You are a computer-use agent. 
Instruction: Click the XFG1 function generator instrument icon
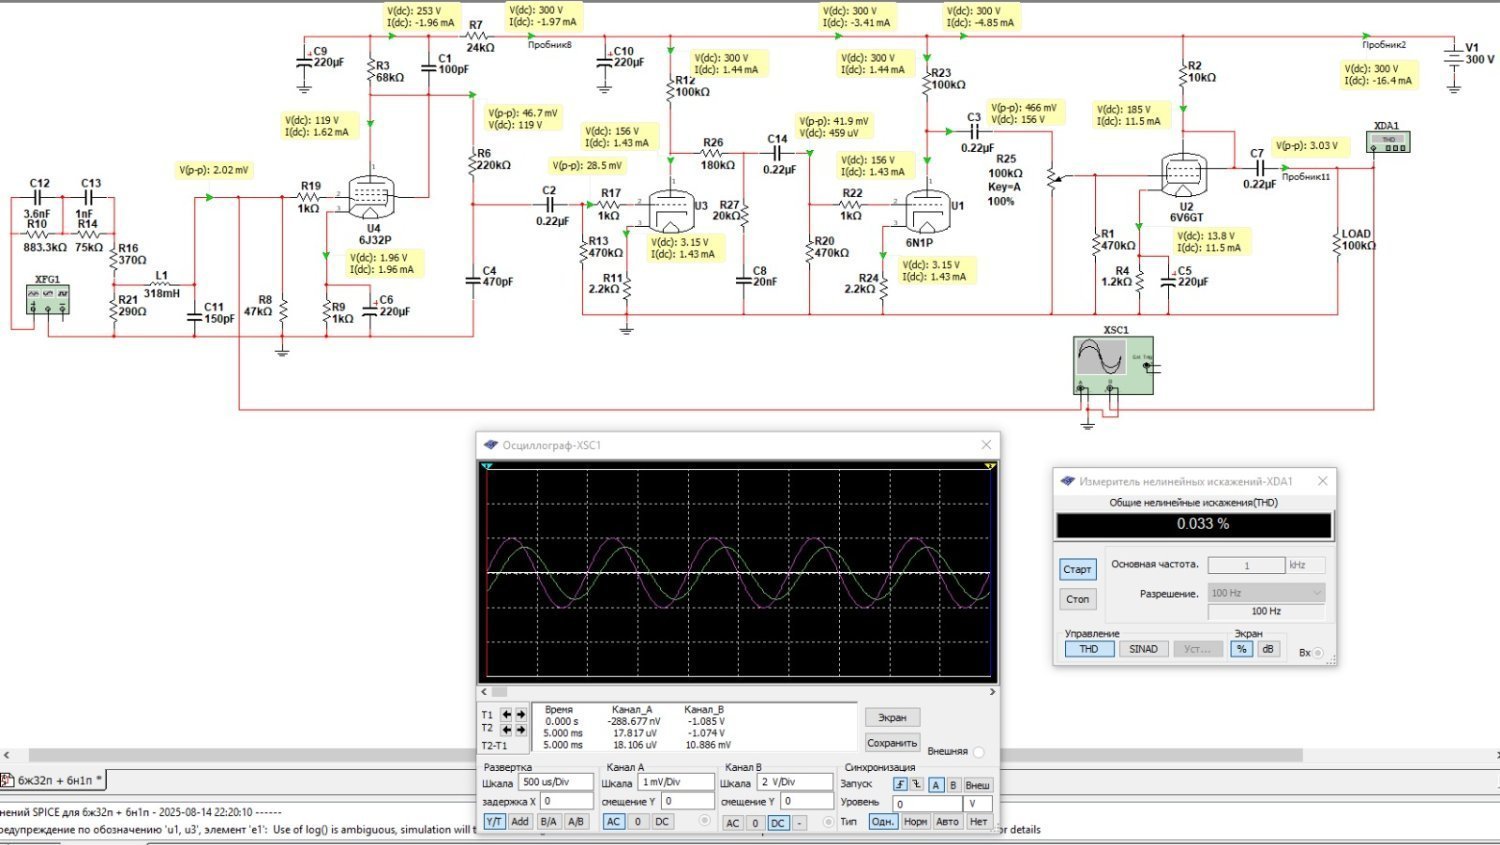point(48,299)
